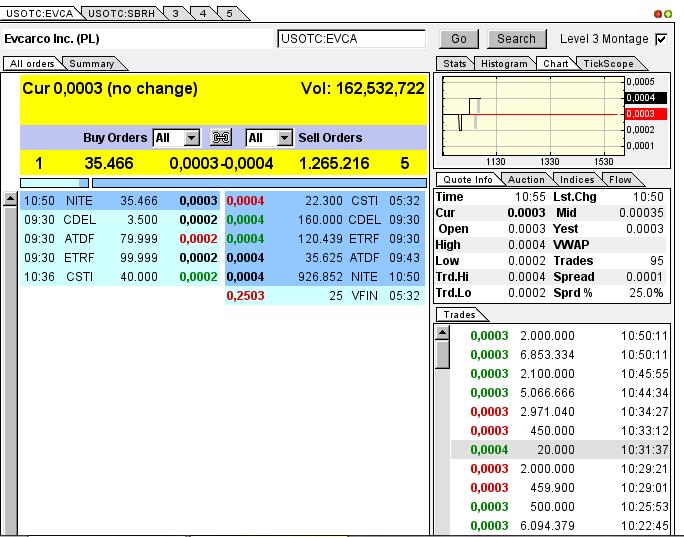Open the Buy Orders All dropdown
Screen dimensions: 684x537
click(x=191, y=138)
